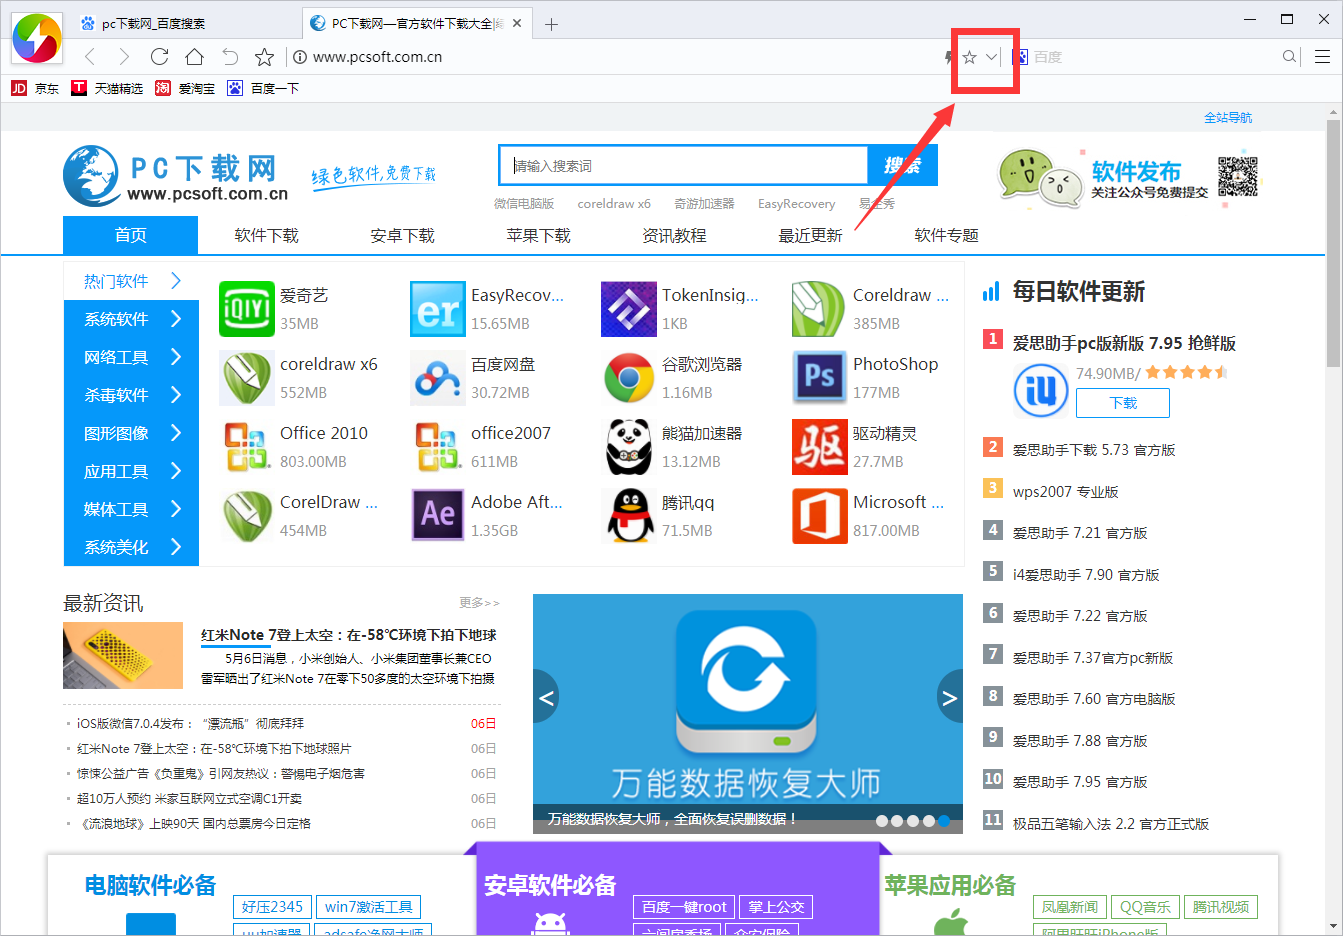Click the 下载 button for 爱思助手

coord(1123,403)
